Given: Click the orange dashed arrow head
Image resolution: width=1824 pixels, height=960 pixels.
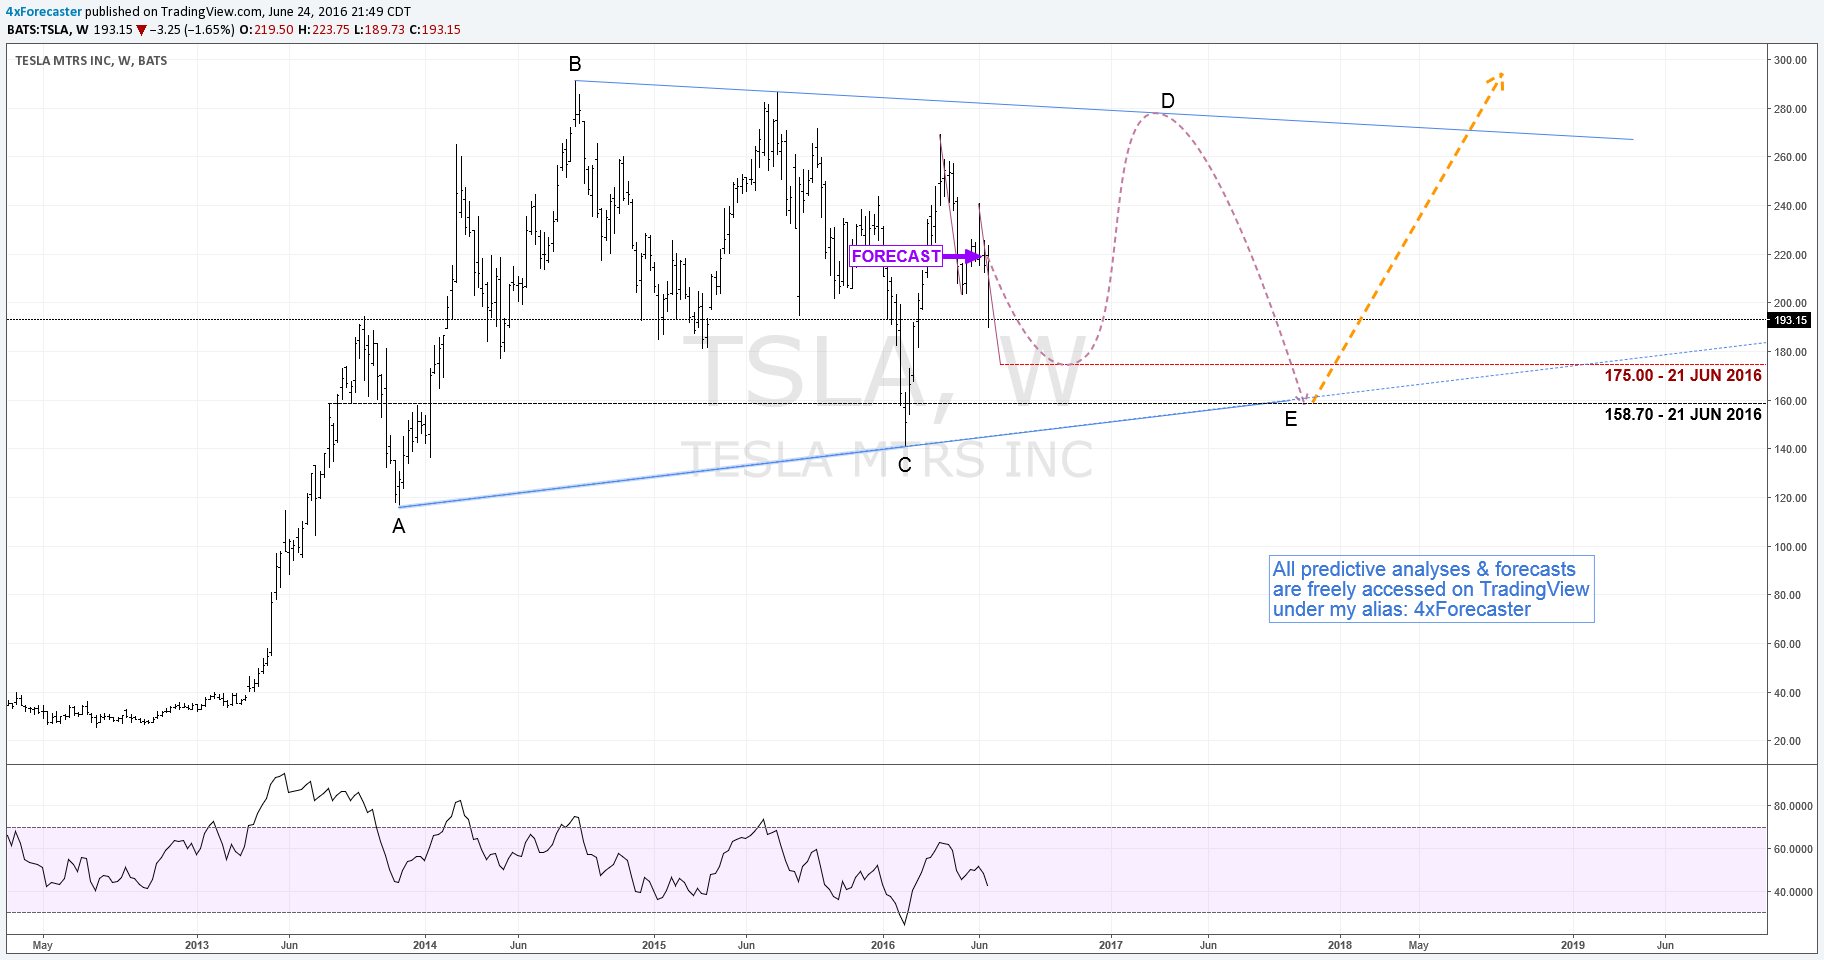Looking at the screenshot, I should pyautogui.click(x=1497, y=79).
